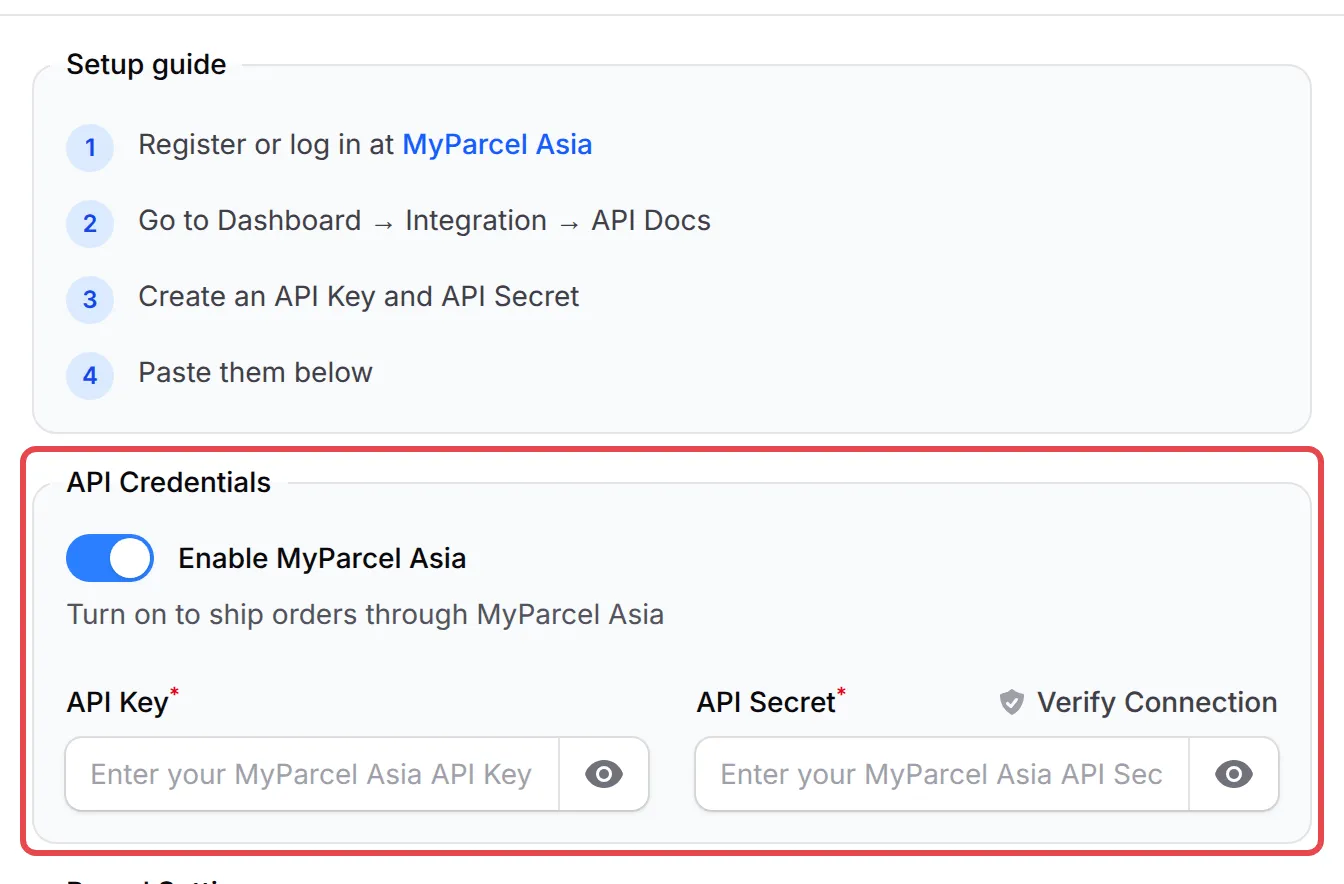Show the API Key with eye icon
This screenshot has height=884, width=1344.
click(x=604, y=774)
